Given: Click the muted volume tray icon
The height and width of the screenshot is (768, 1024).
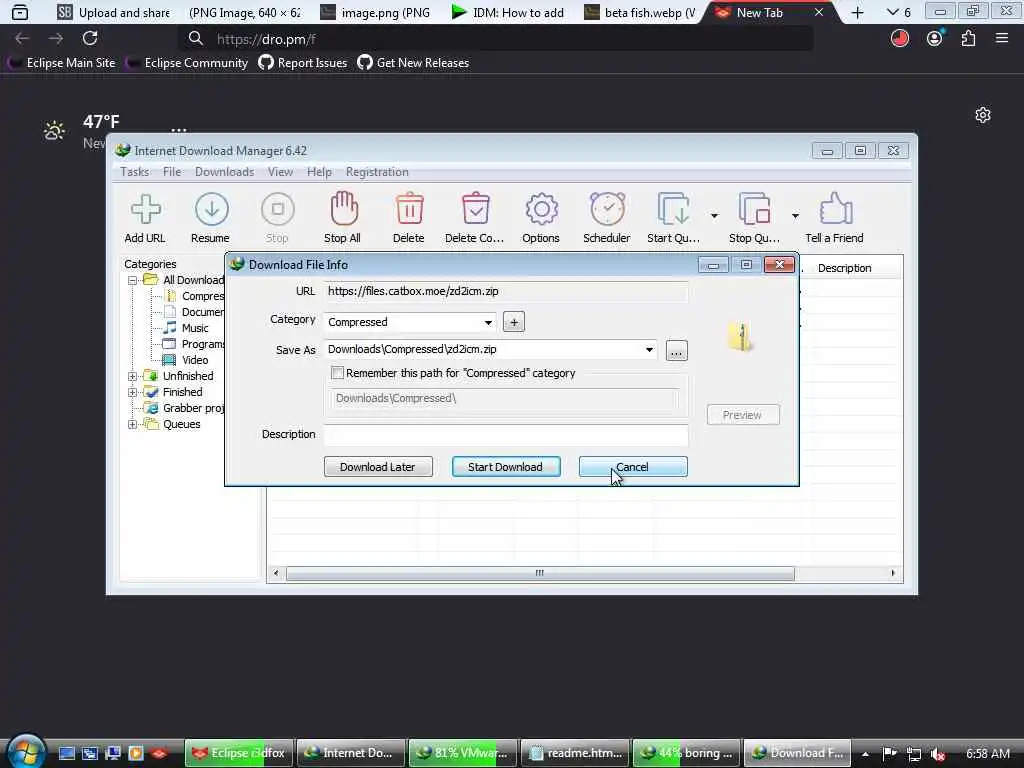Looking at the screenshot, I should pos(938,754).
